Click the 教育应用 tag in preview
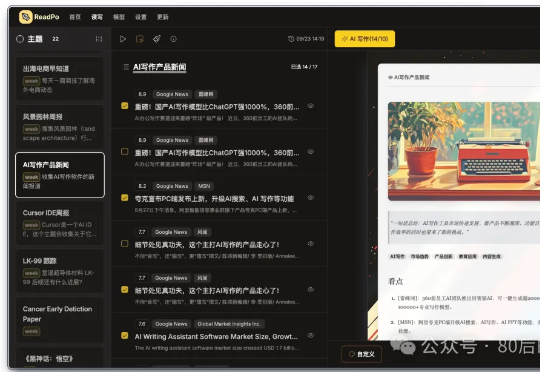Screen dimensions: 540x372 click(x=467, y=257)
